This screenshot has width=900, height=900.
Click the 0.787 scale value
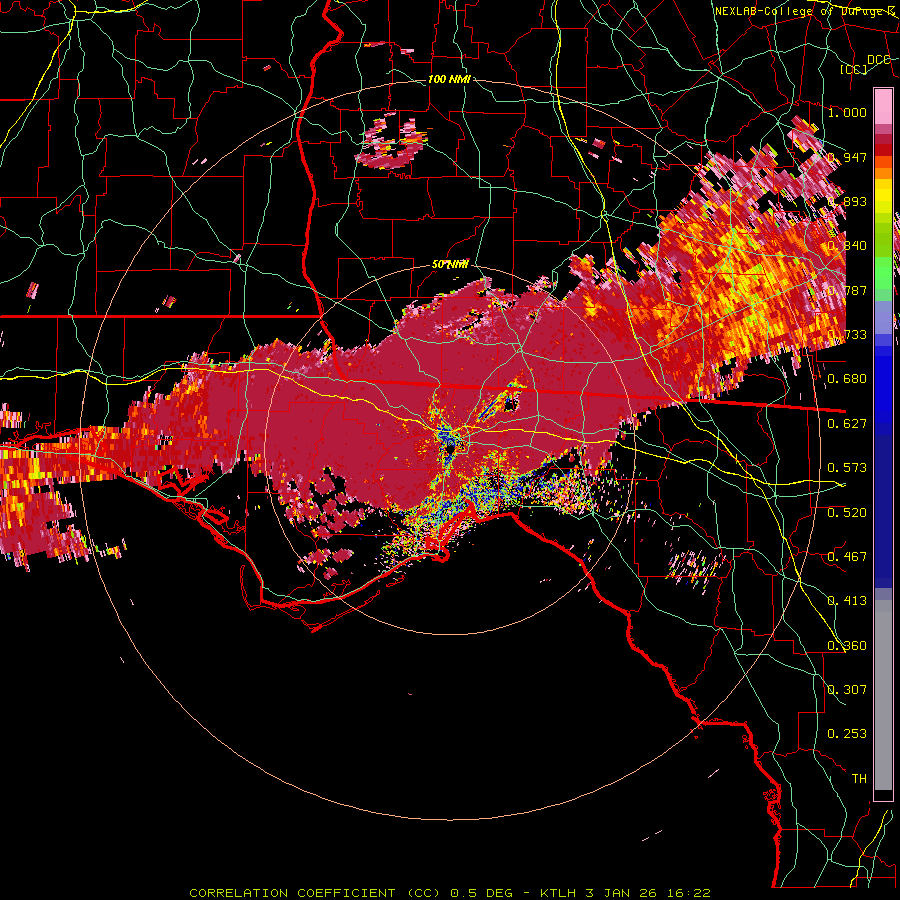point(847,290)
